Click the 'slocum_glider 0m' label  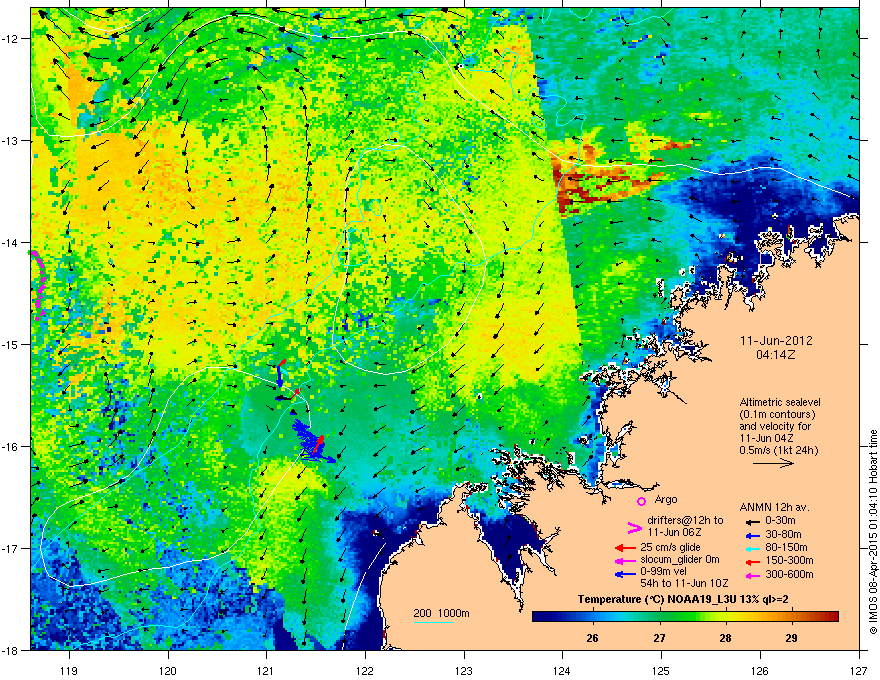[x=680, y=560]
